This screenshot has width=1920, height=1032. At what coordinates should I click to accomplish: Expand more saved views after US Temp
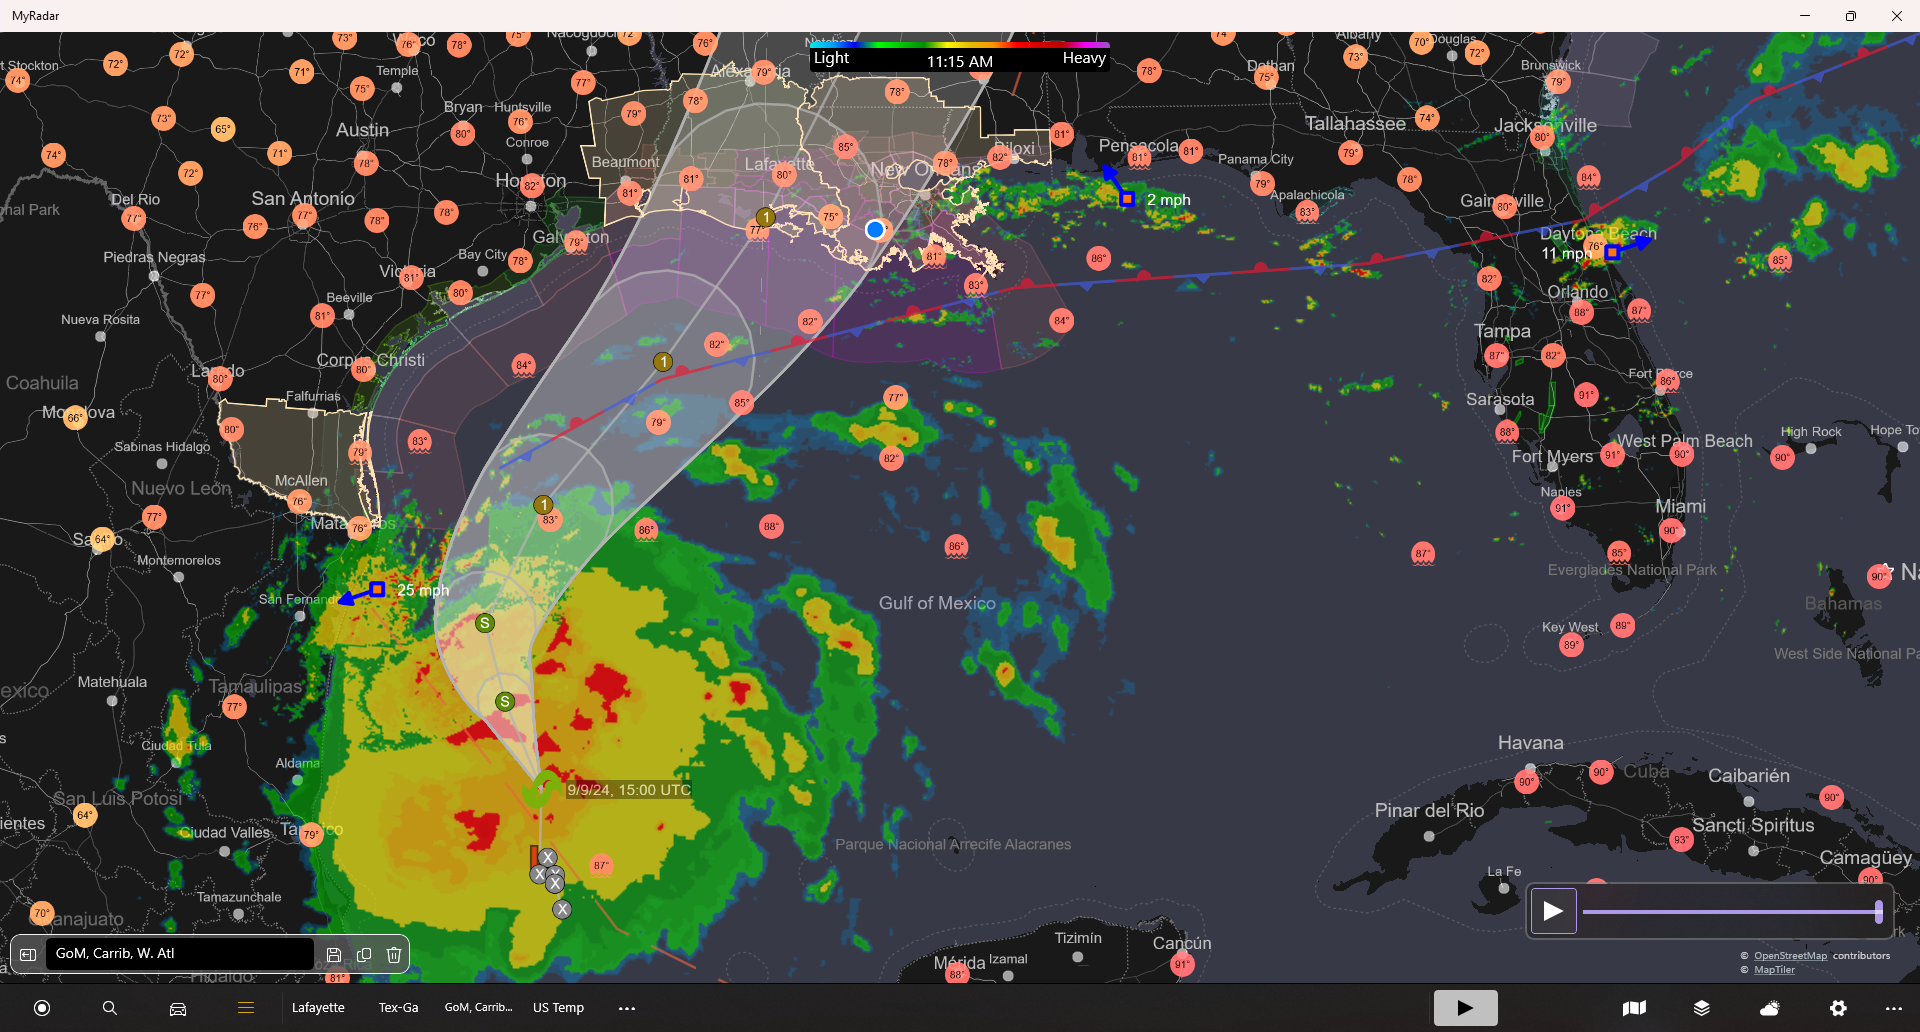pos(627,1008)
